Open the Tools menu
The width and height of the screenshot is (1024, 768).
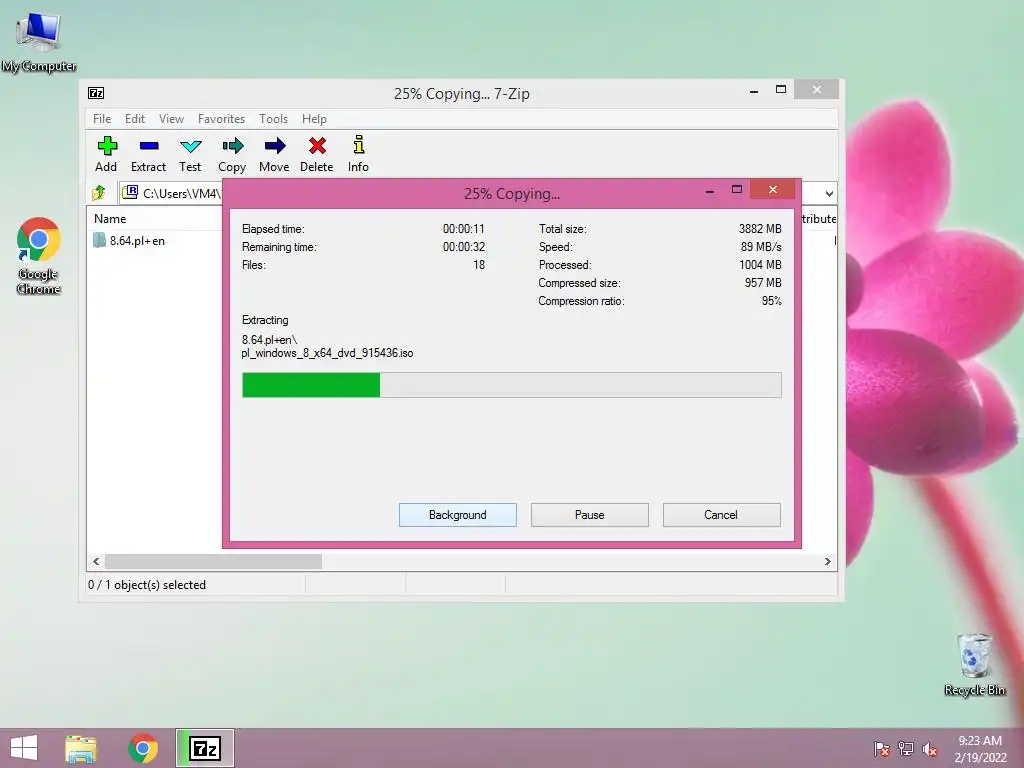pos(273,119)
